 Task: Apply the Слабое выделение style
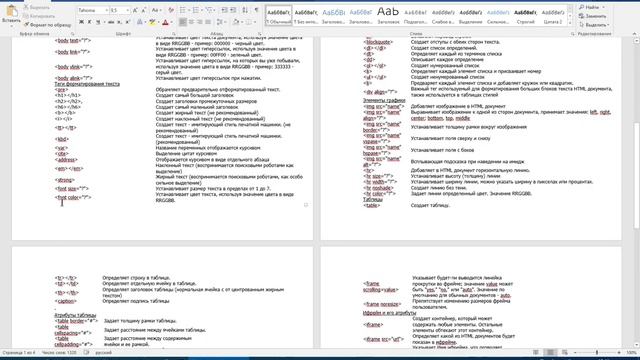pos(443,16)
